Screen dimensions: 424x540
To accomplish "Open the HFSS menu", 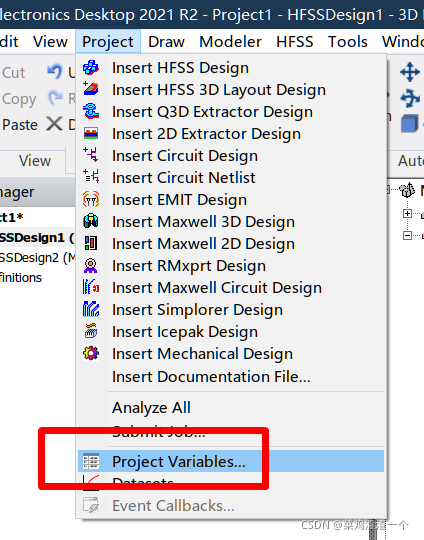I will 295,42.
